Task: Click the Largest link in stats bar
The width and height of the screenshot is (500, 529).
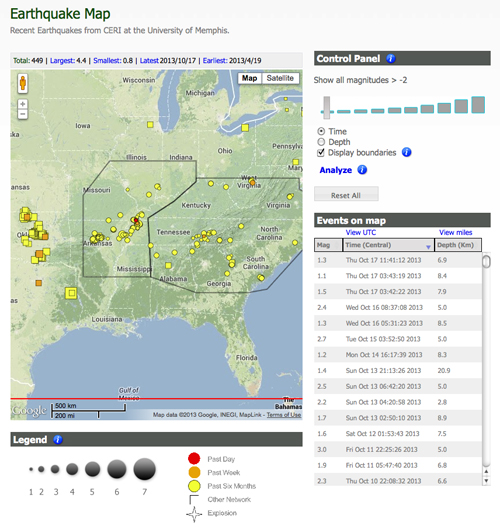Action: coord(62,61)
